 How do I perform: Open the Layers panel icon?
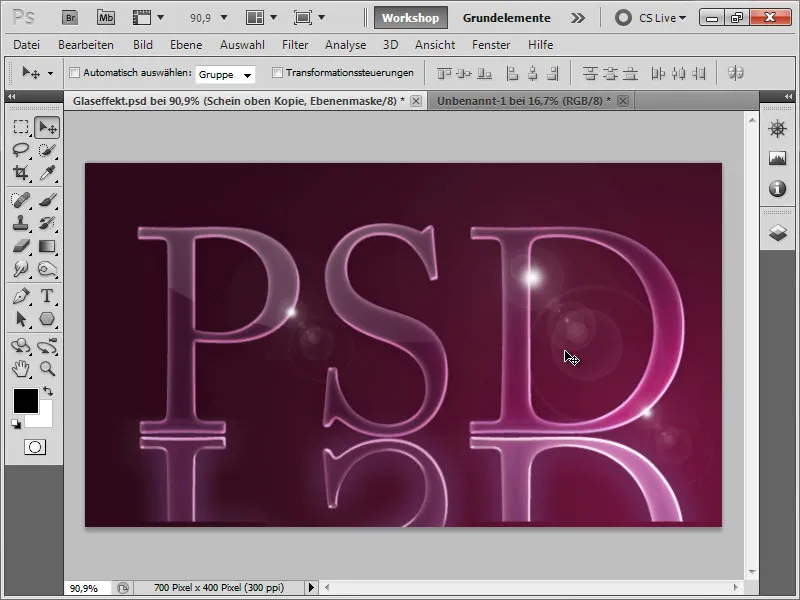[x=777, y=233]
